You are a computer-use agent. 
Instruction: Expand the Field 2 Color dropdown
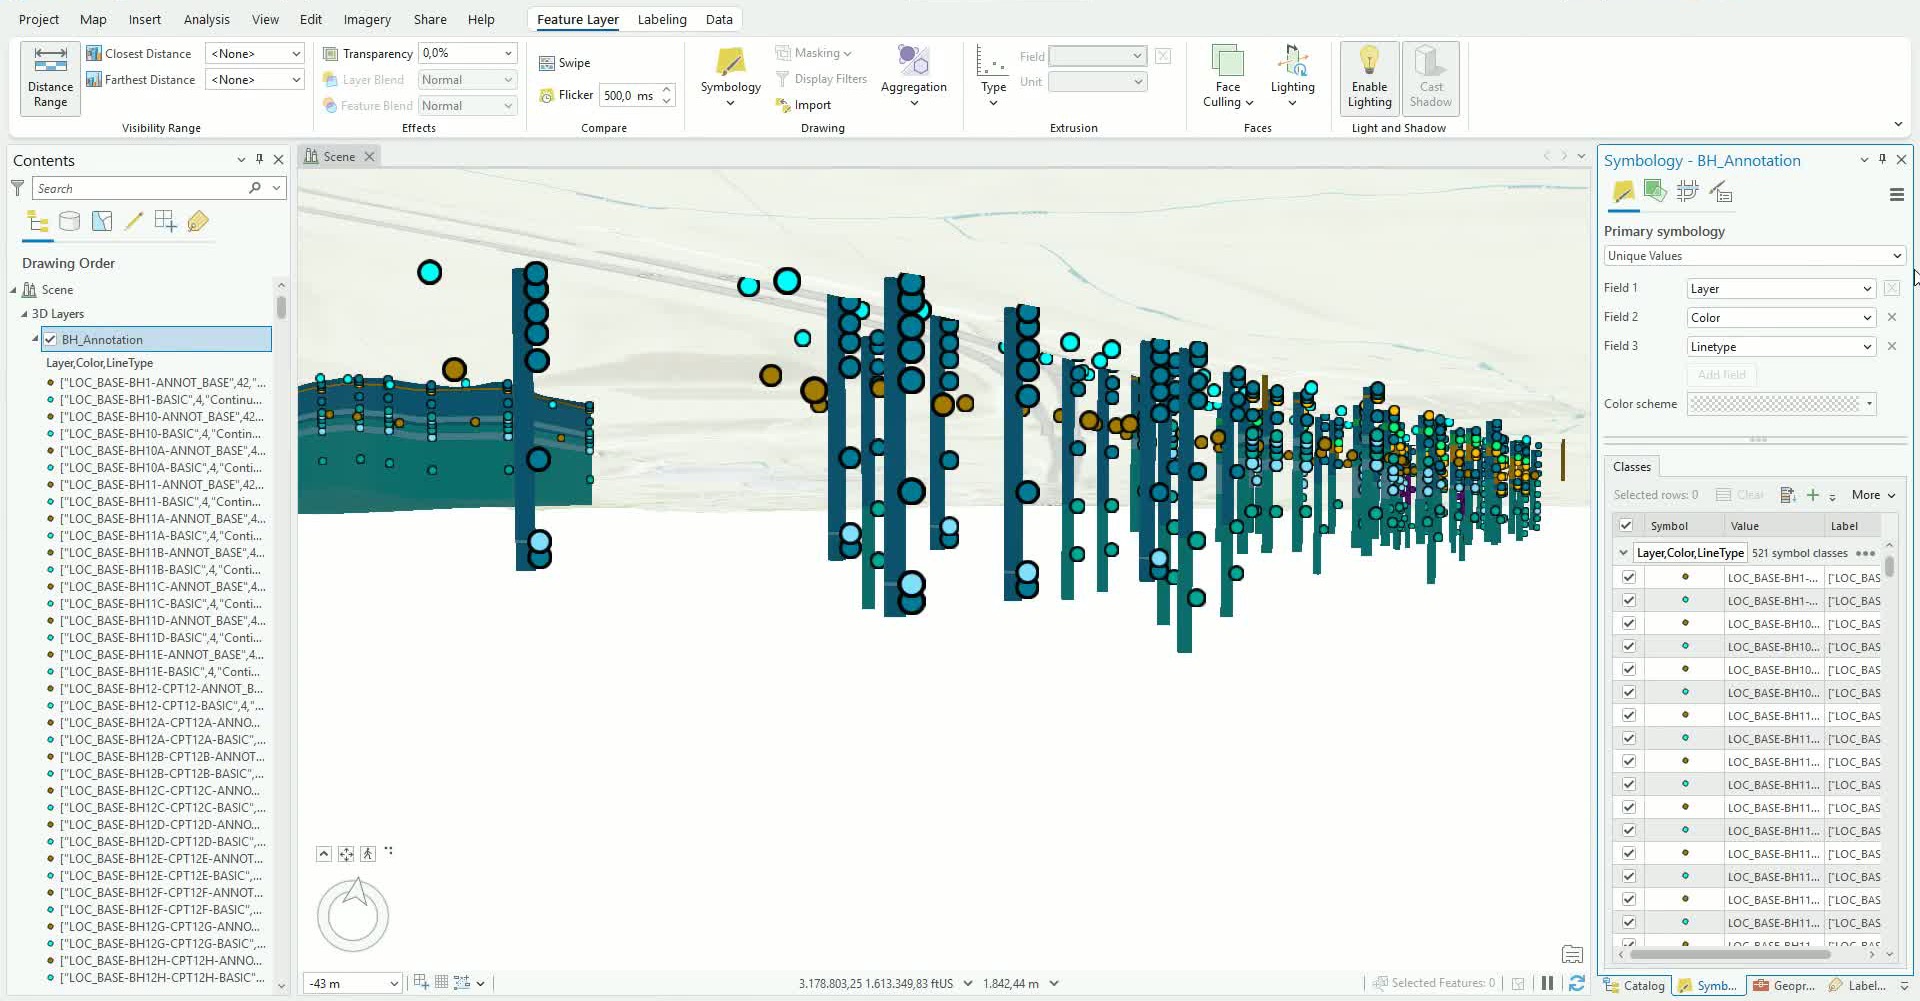1780,318
